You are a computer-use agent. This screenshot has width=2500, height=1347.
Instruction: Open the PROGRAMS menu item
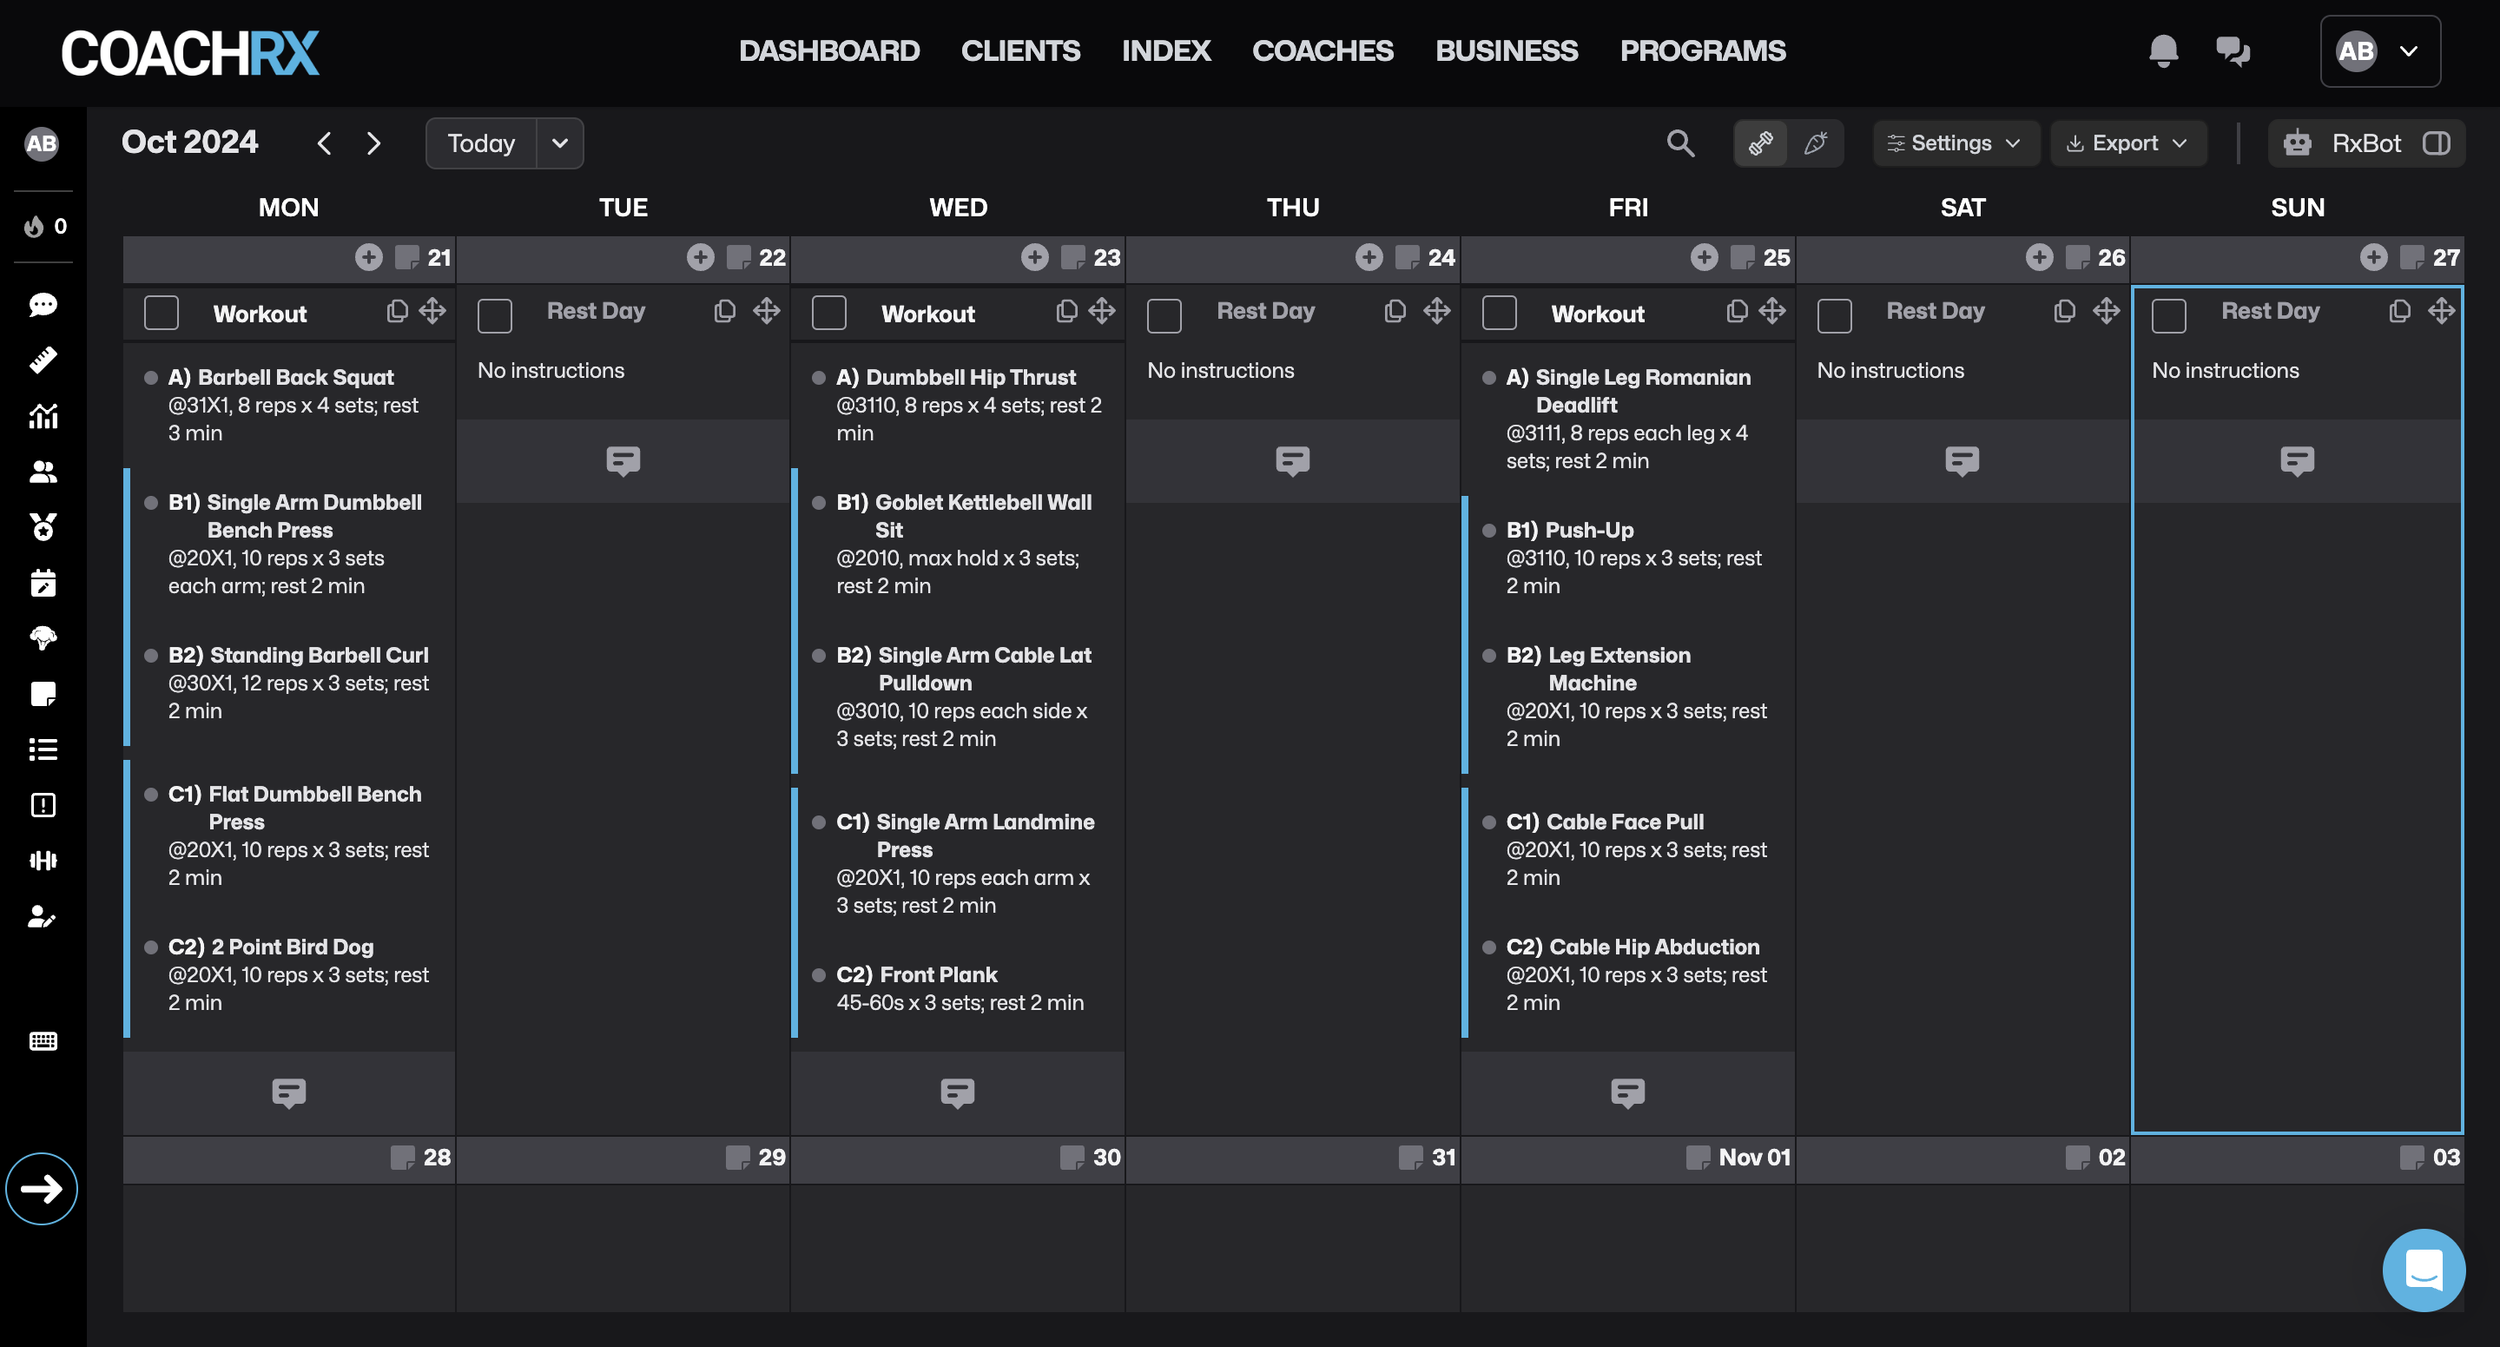click(1702, 50)
